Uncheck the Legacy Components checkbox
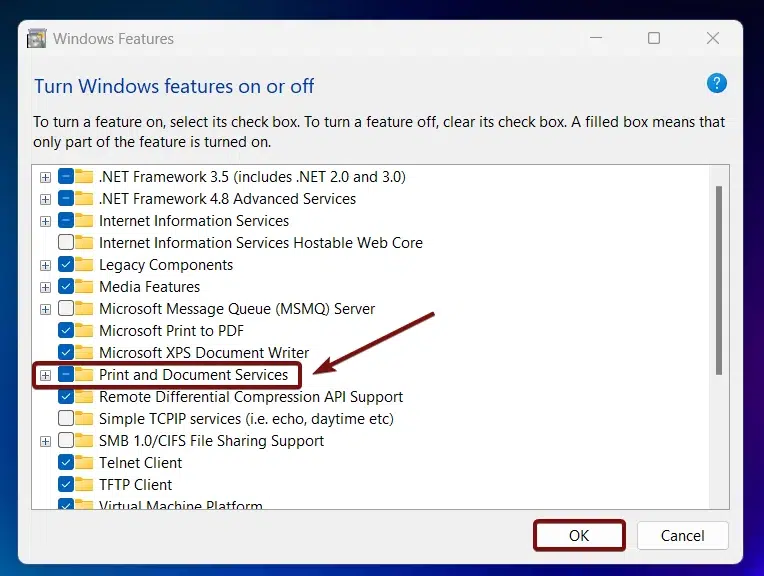This screenshot has height=576, width=764. [66, 265]
